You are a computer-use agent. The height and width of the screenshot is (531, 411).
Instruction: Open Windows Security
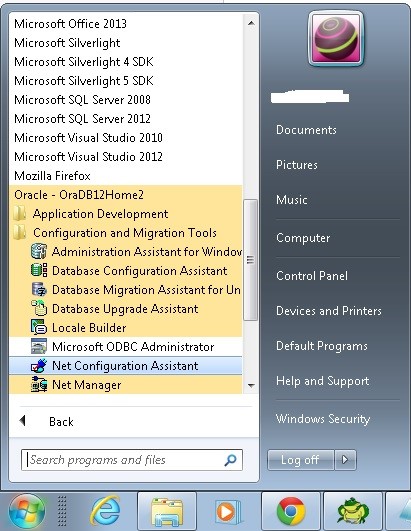pyautogui.click(x=323, y=419)
